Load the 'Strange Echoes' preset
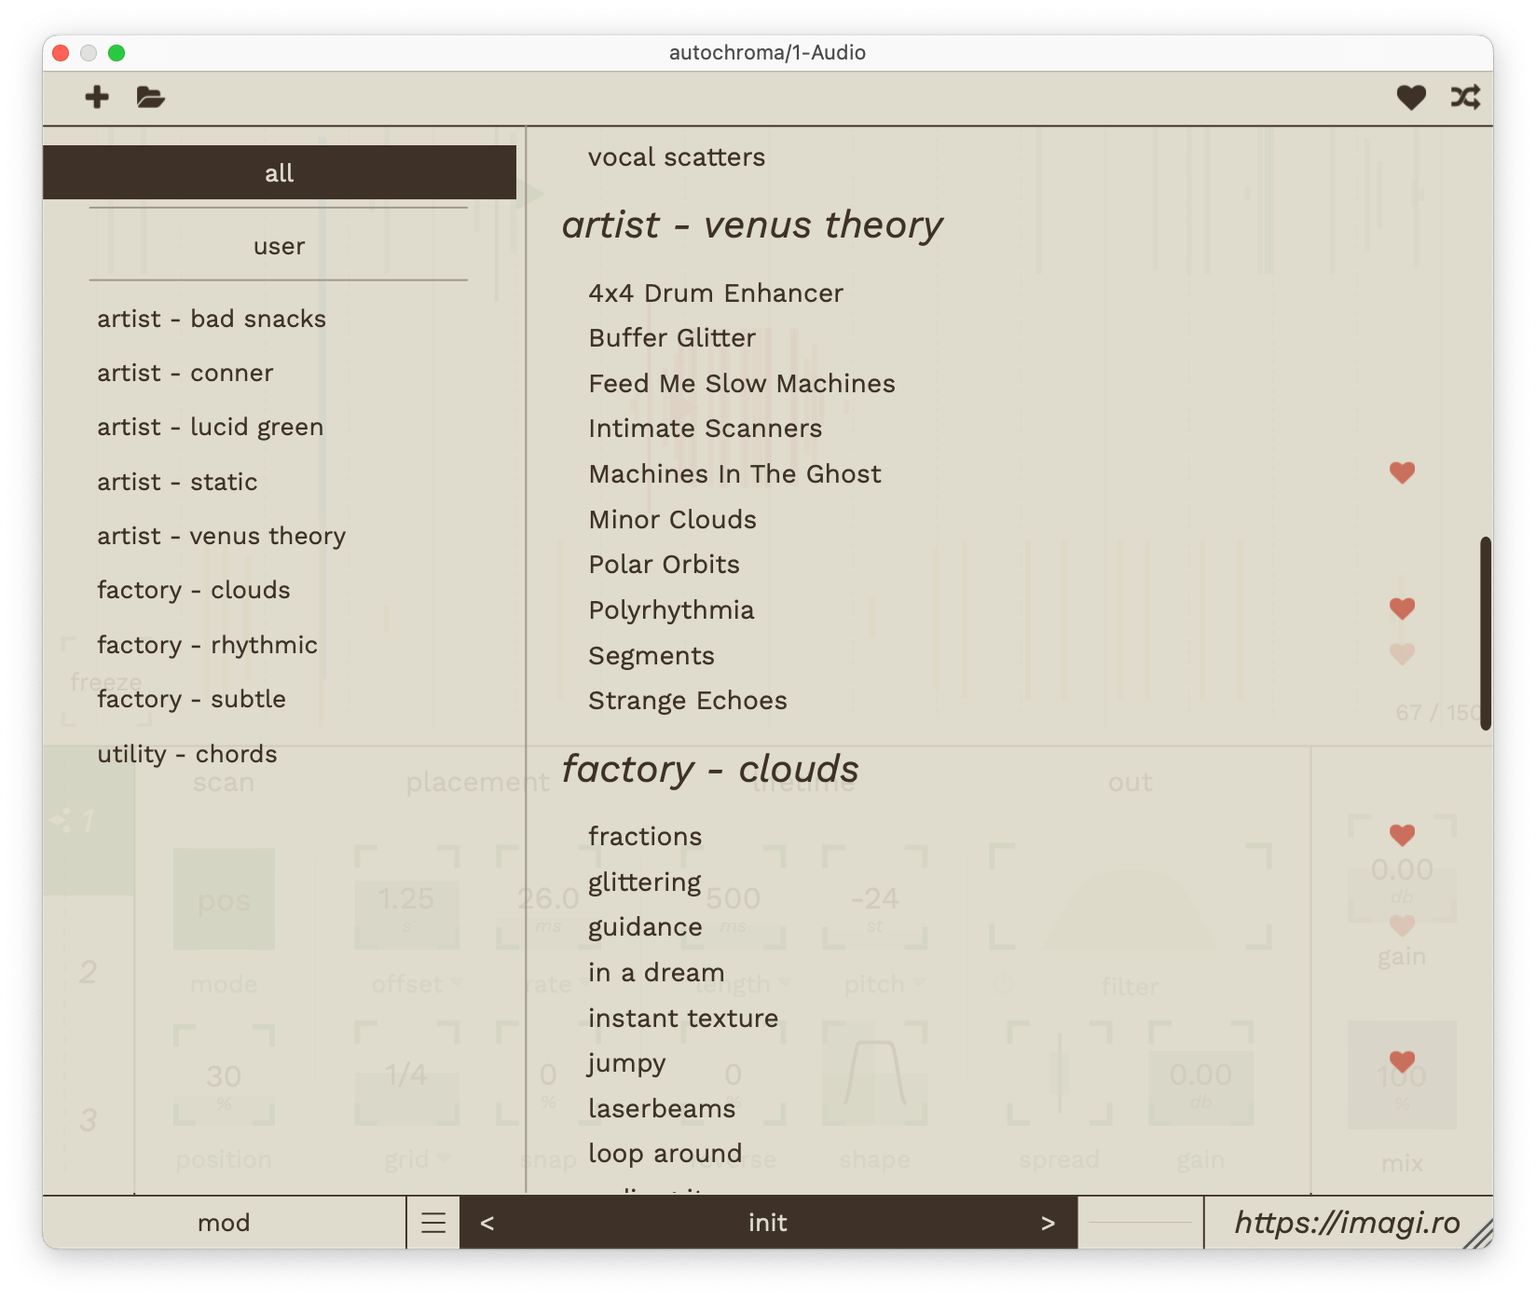Image resolution: width=1536 pixels, height=1299 pixels. pyautogui.click(x=688, y=701)
